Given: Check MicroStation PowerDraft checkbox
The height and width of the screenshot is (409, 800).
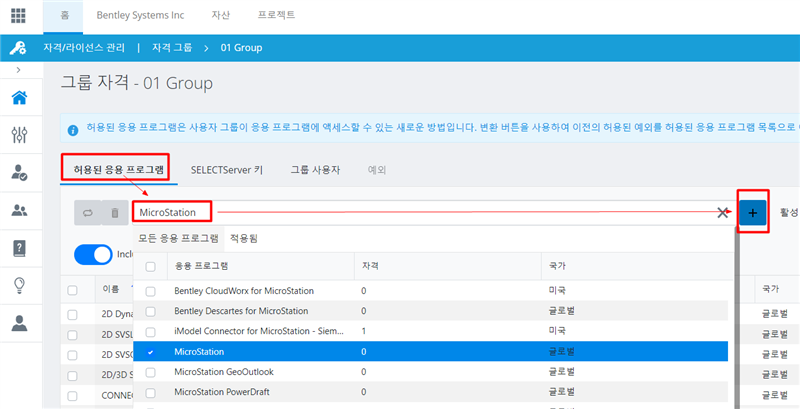Looking at the screenshot, I should click(151, 393).
